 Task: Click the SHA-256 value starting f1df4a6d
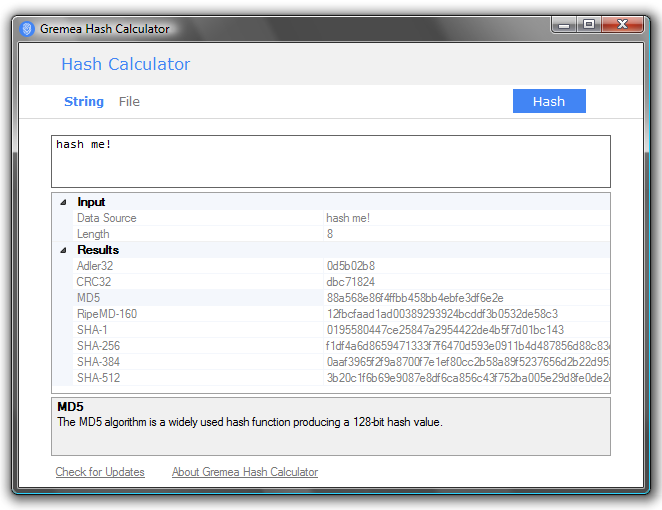pos(467,346)
